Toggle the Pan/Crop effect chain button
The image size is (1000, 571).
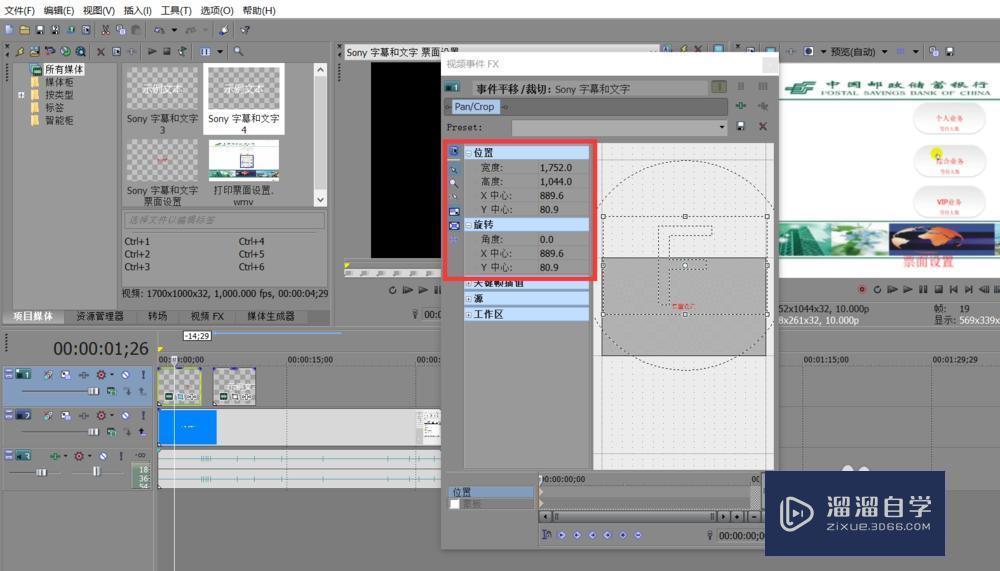[474, 107]
